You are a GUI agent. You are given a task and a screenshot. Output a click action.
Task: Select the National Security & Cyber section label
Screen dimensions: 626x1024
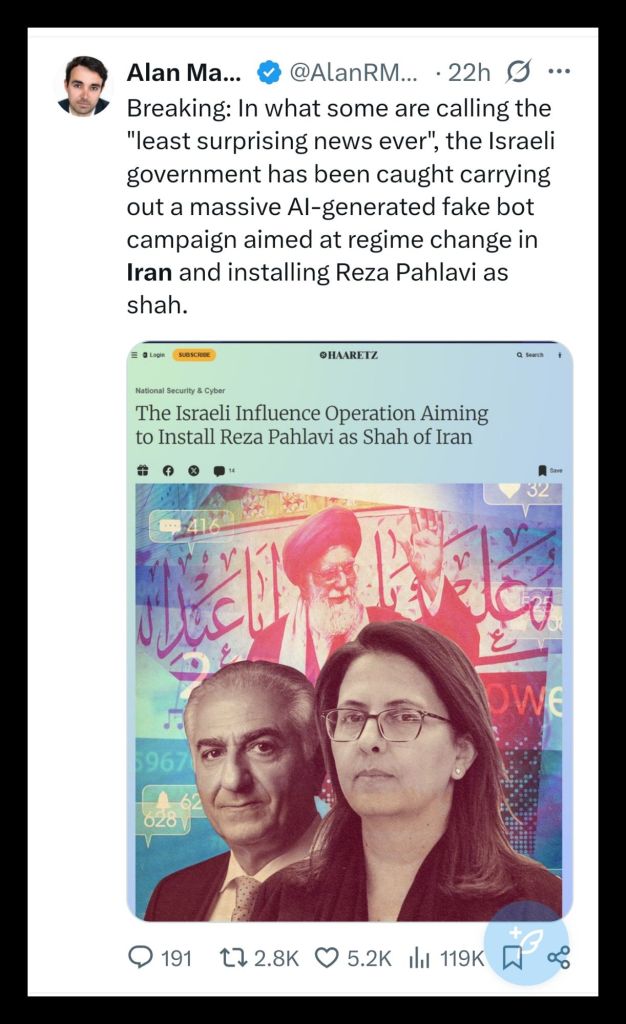(x=180, y=391)
